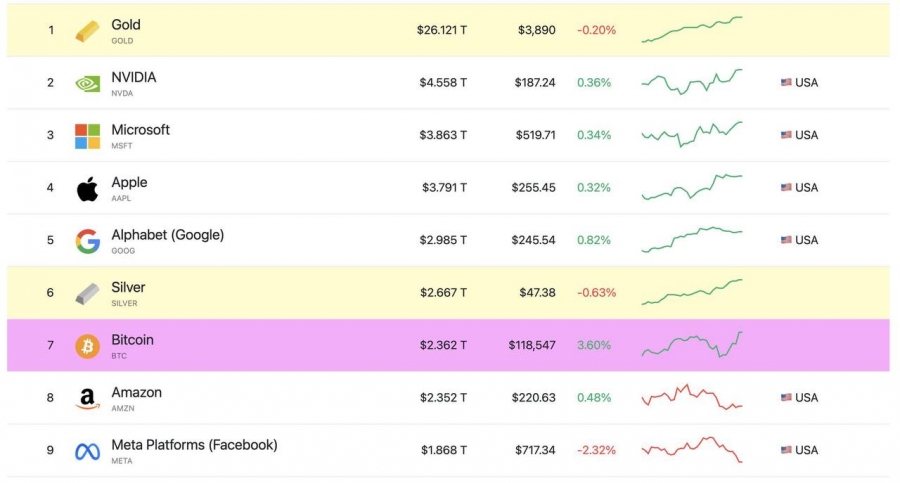Click Gold's green 30-day sparkline chart
The width and height of the screenshot is (900, 483).
tap(692, 29)
